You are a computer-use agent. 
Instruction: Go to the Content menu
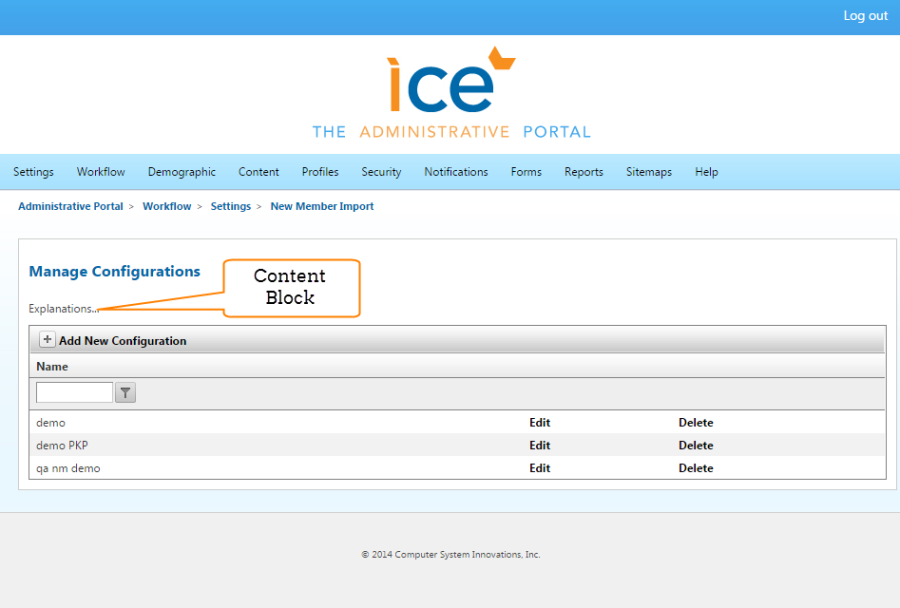[258, 172]
